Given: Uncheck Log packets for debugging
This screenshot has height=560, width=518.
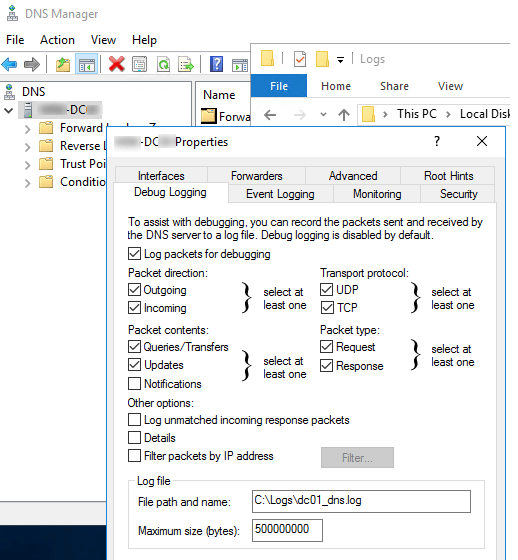Looking at the screenshot, I should point(134,254).
